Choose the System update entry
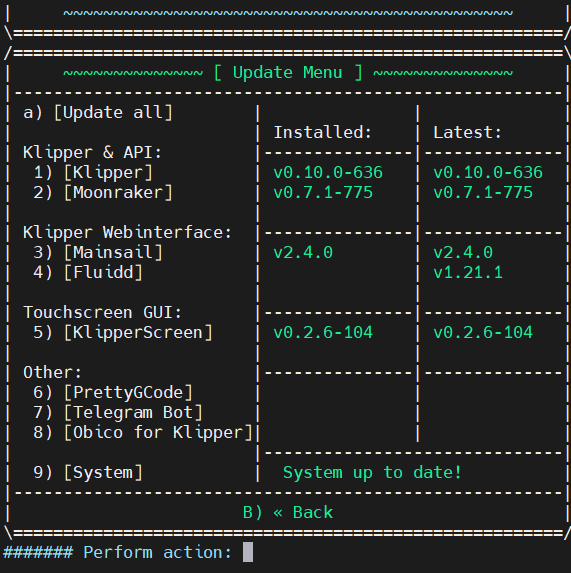The height and width of the screenshot is (573, 571). click(x=88, y=473)
